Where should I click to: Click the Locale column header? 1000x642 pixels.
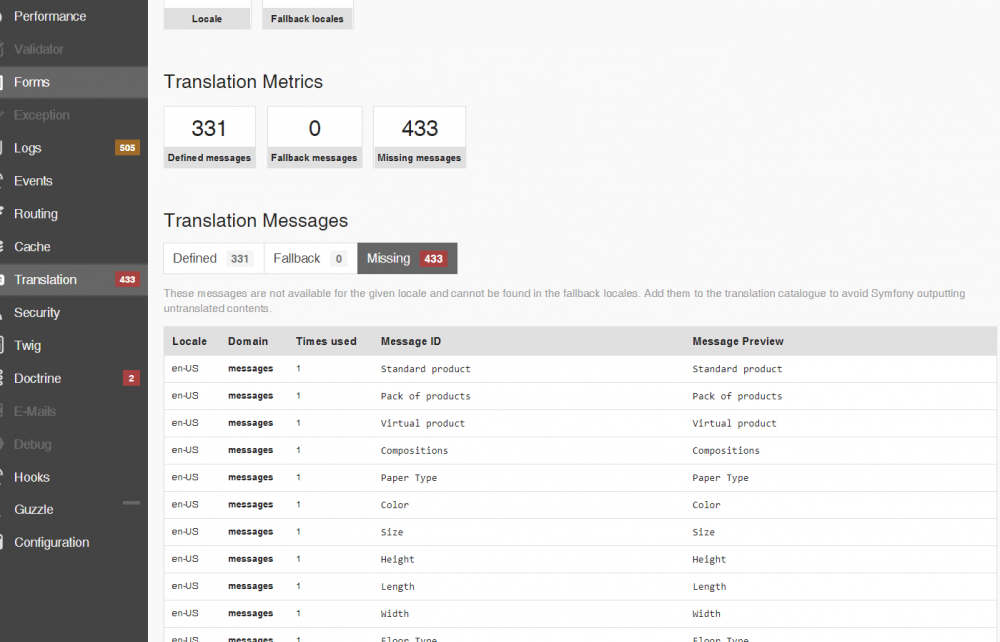pyautogui.click(x=189, y=342)
